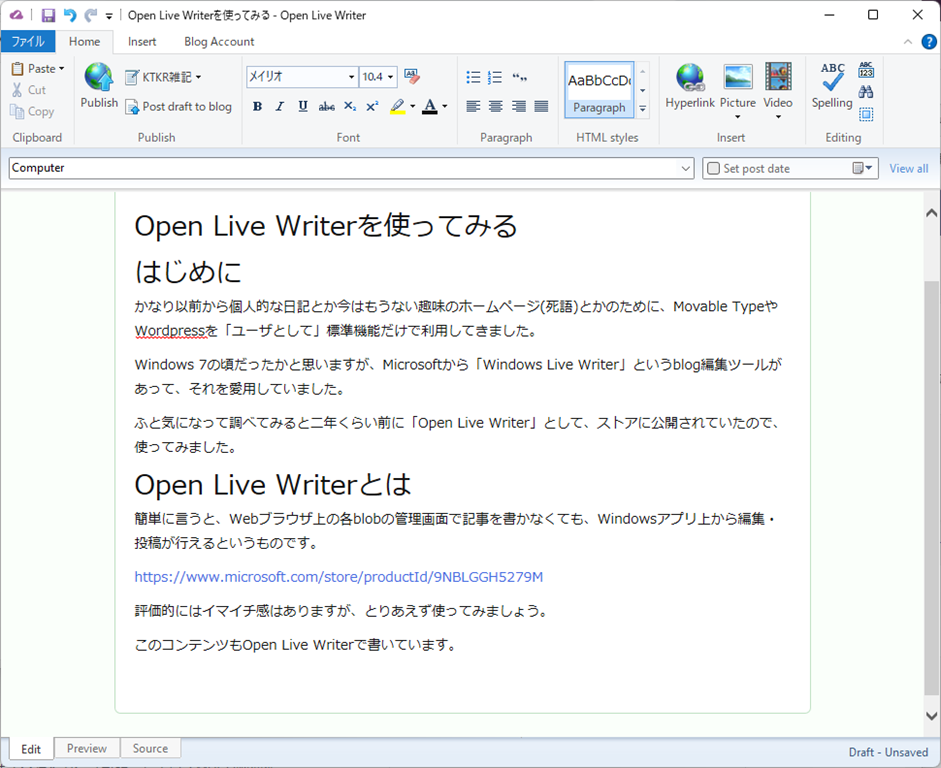
Task: Undo last action with the undo arrow
Action: tap(70, 16)
